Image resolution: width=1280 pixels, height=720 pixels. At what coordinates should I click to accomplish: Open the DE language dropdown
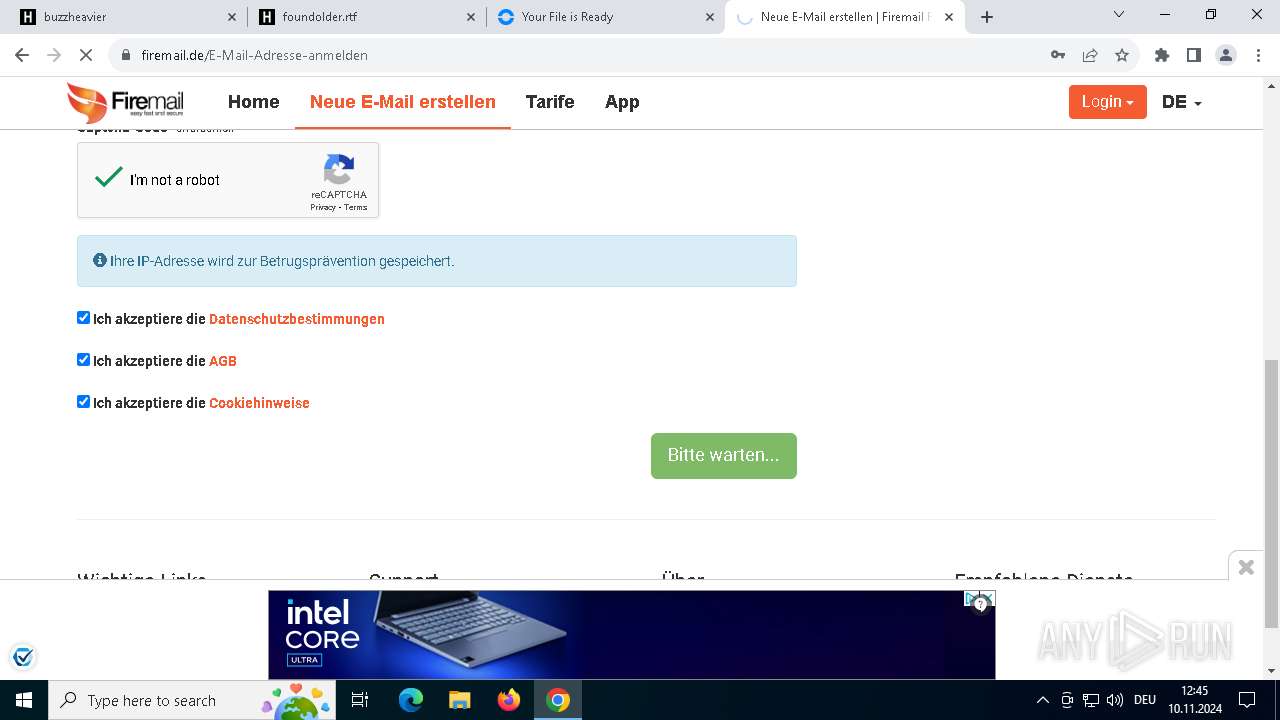1181,102
